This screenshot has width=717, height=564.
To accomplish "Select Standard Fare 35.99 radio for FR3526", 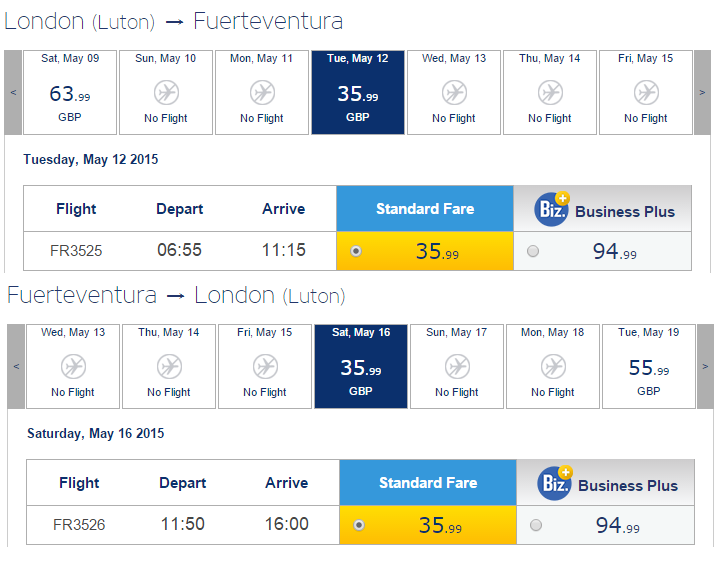I will (x=359, y=525).
